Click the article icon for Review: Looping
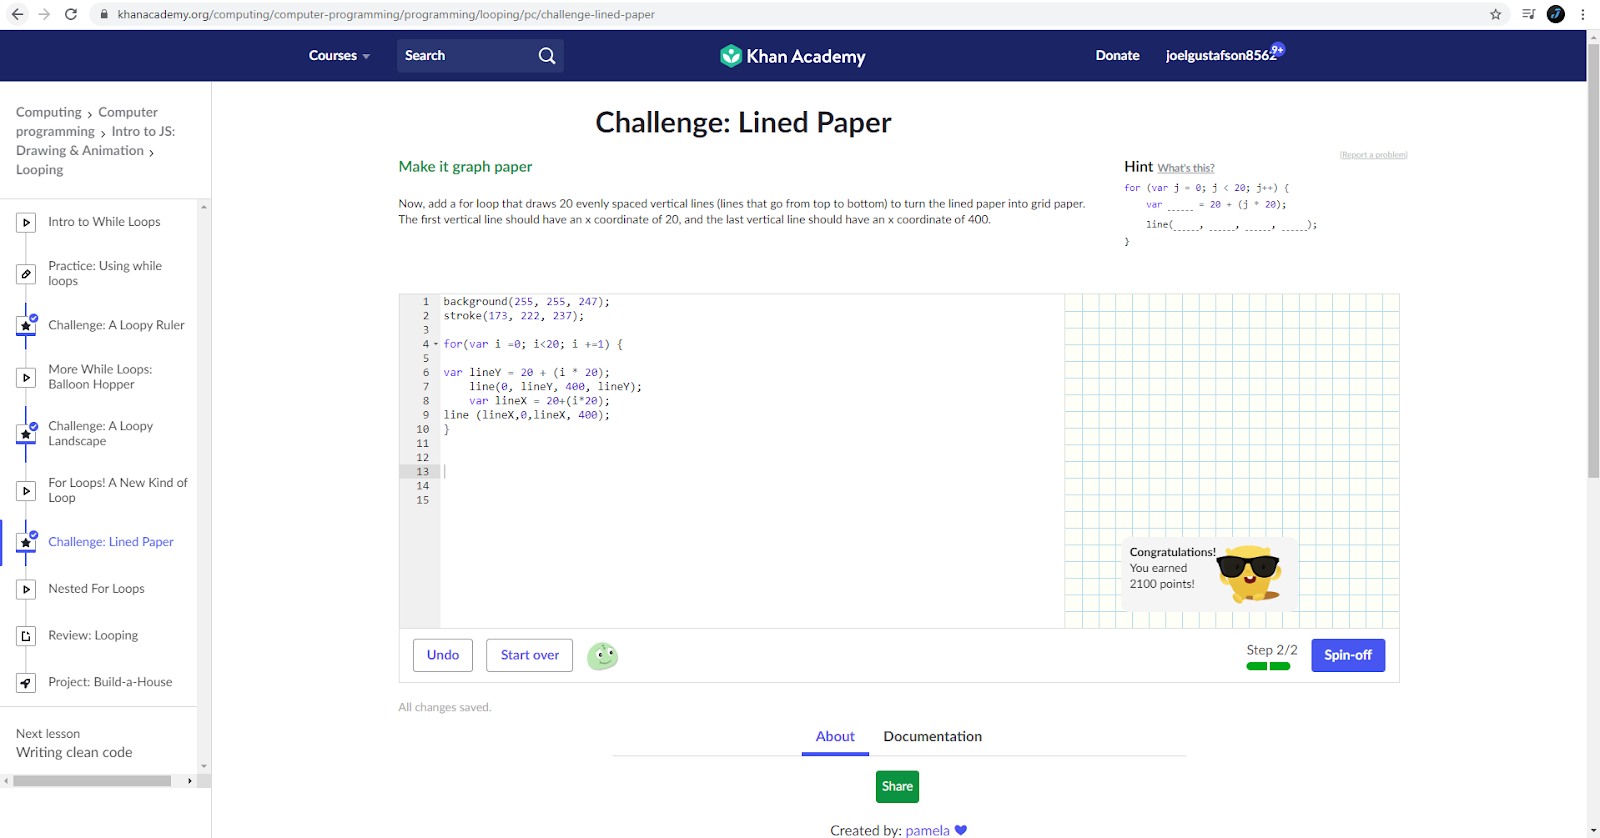1600x838 pixels. pos(26,636)
